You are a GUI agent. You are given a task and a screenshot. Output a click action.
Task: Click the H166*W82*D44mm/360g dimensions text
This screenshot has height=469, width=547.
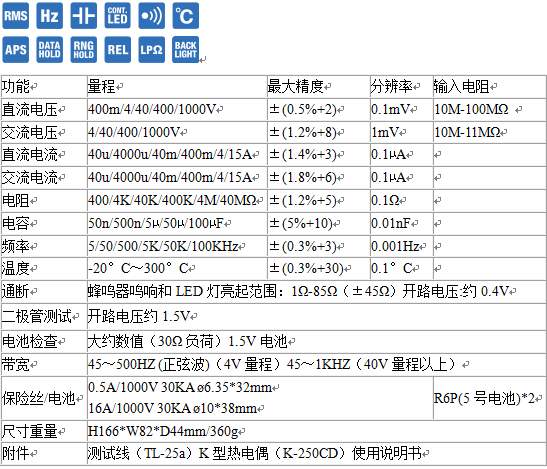(x=163, y=431)
